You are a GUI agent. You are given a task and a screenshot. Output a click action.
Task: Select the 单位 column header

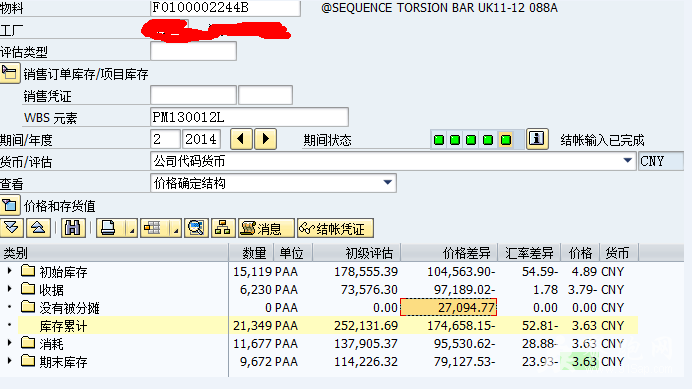293,253
